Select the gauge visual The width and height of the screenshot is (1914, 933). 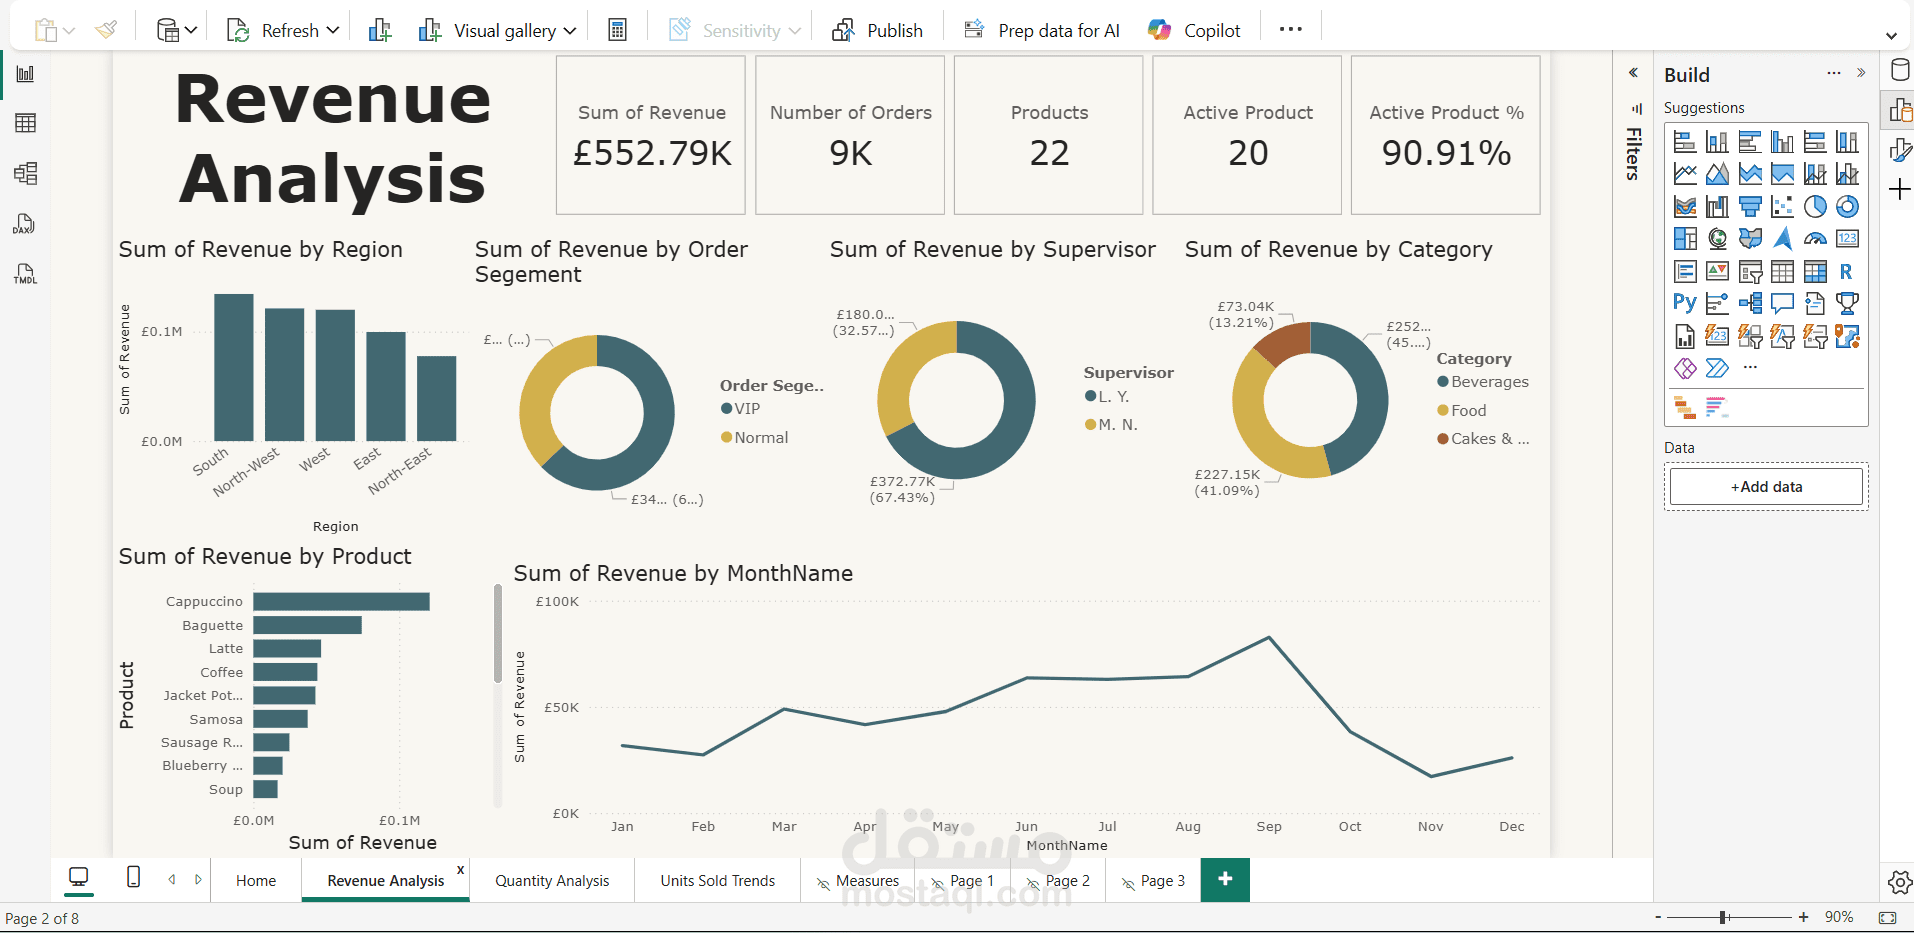click(1815, 237)
